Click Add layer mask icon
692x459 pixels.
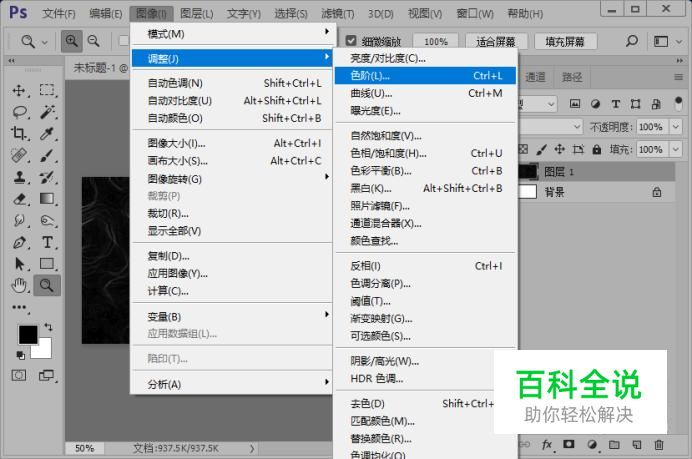tap(569, 444)
